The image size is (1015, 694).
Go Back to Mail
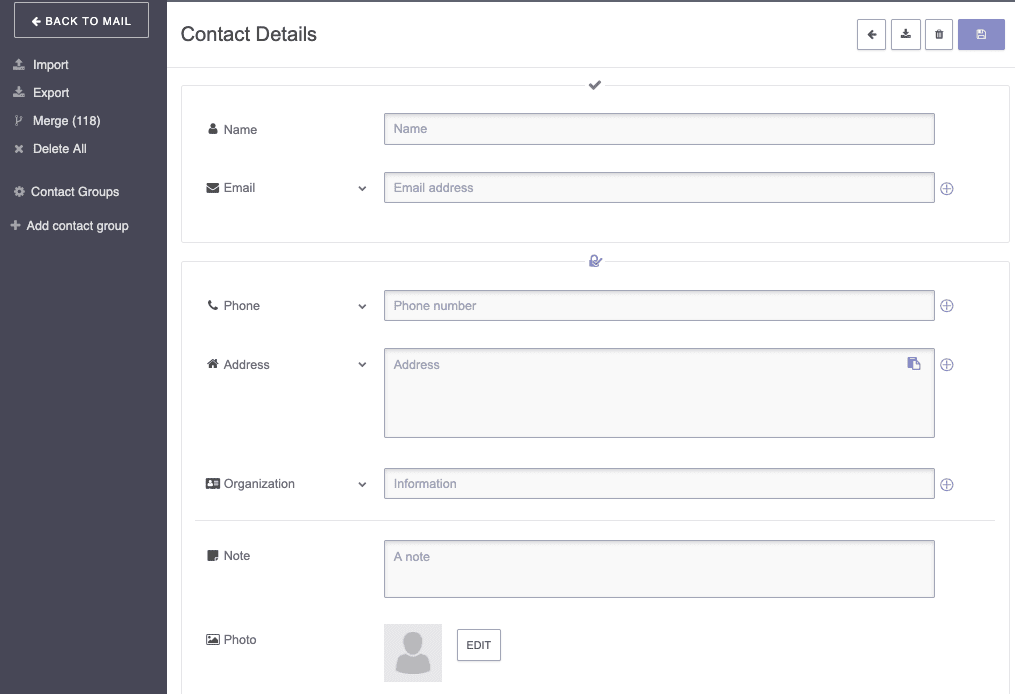[82, 20]
